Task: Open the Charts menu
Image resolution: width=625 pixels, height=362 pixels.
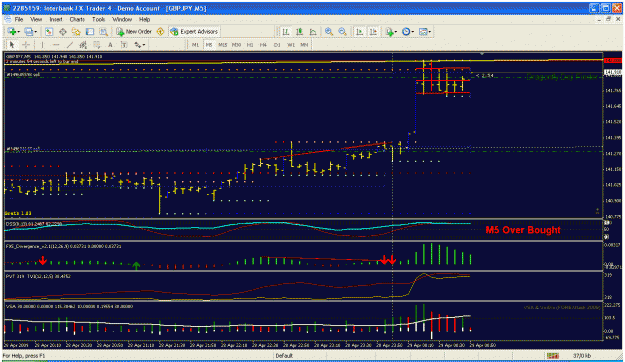Action: pyautogui.click(x=77, y=19)
